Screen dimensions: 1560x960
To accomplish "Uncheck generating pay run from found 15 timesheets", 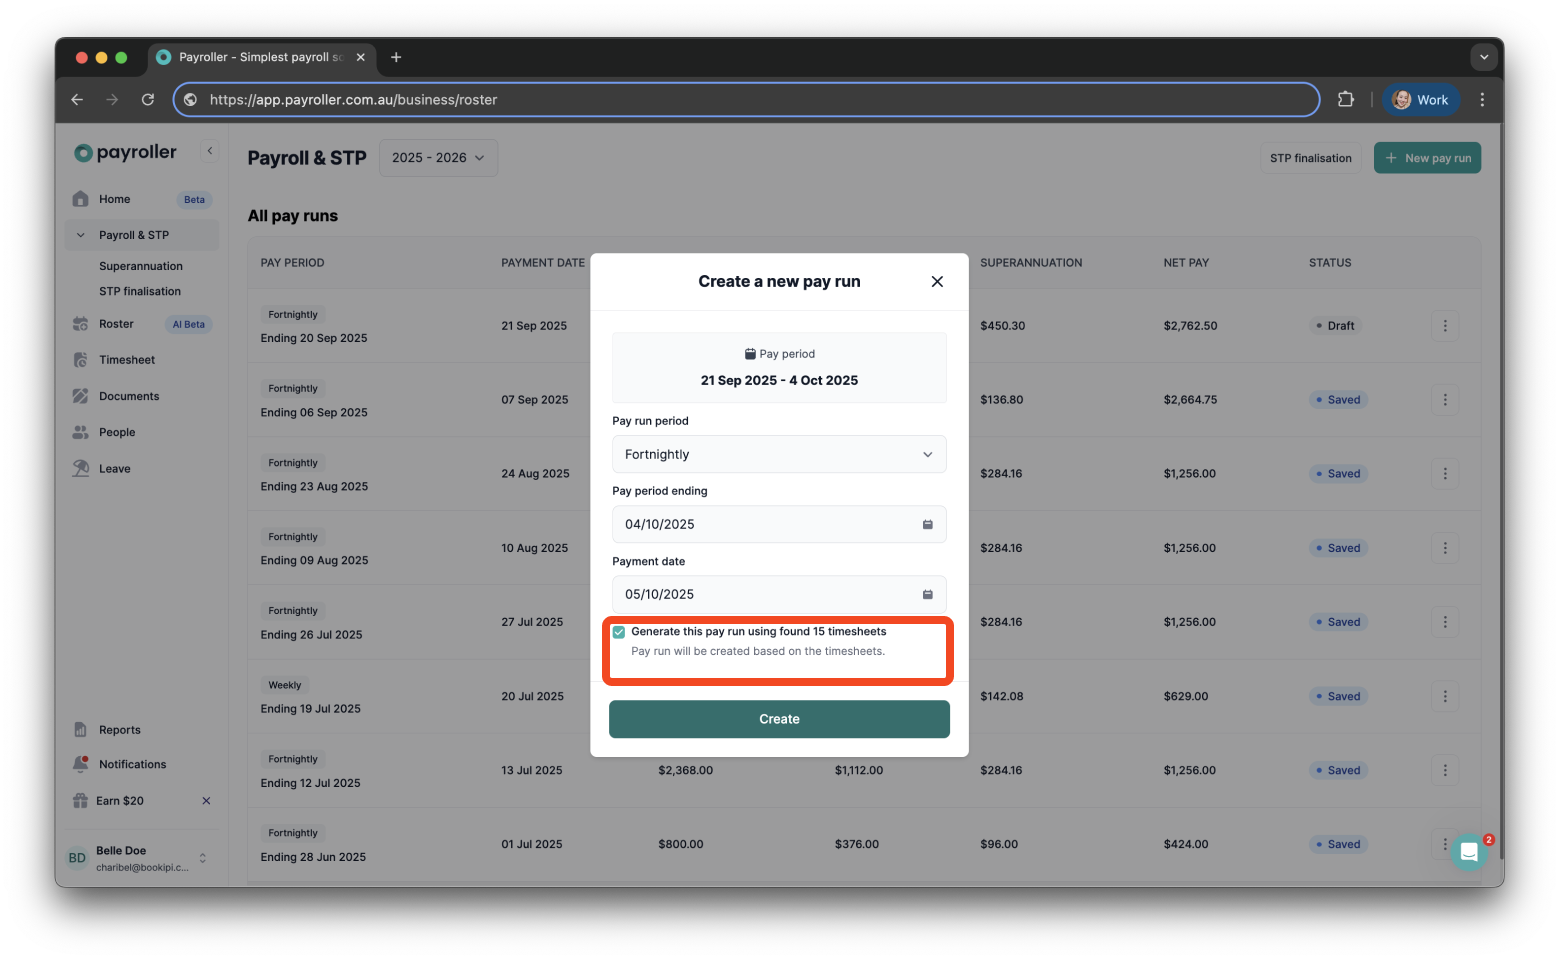I will click(x=619, y=631).
